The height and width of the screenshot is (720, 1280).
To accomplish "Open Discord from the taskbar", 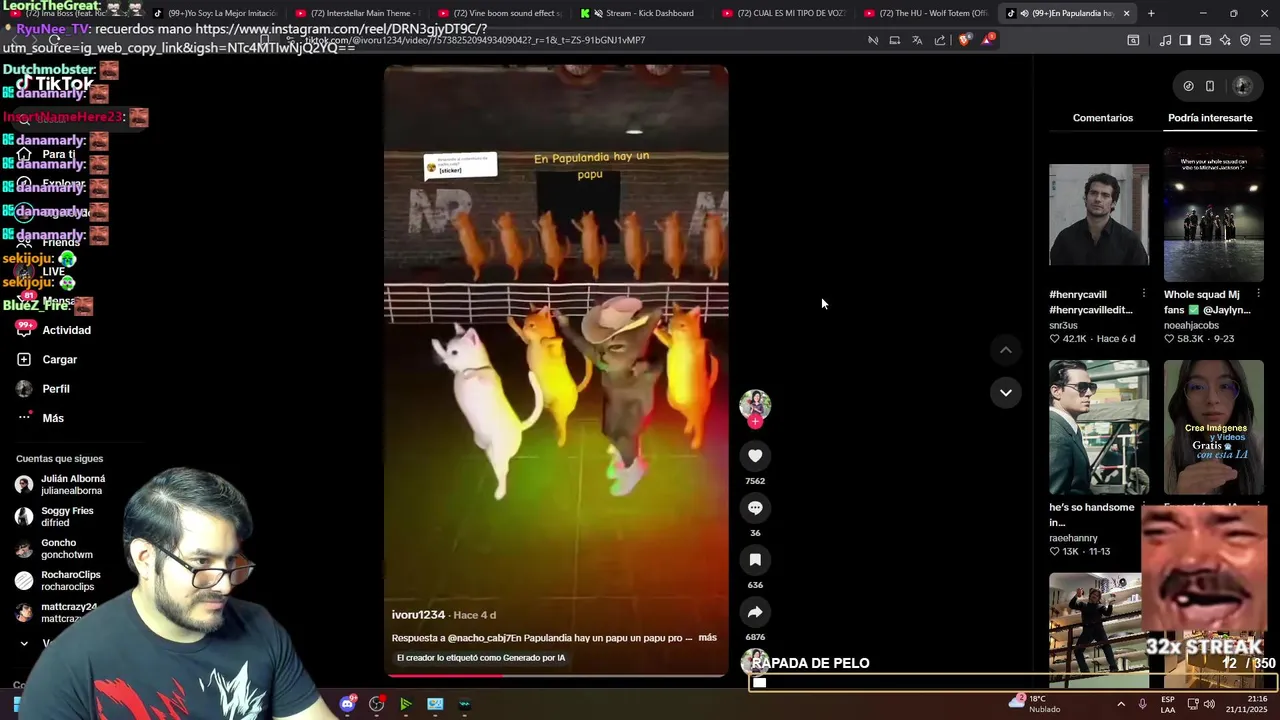I will tap(347, 704).
